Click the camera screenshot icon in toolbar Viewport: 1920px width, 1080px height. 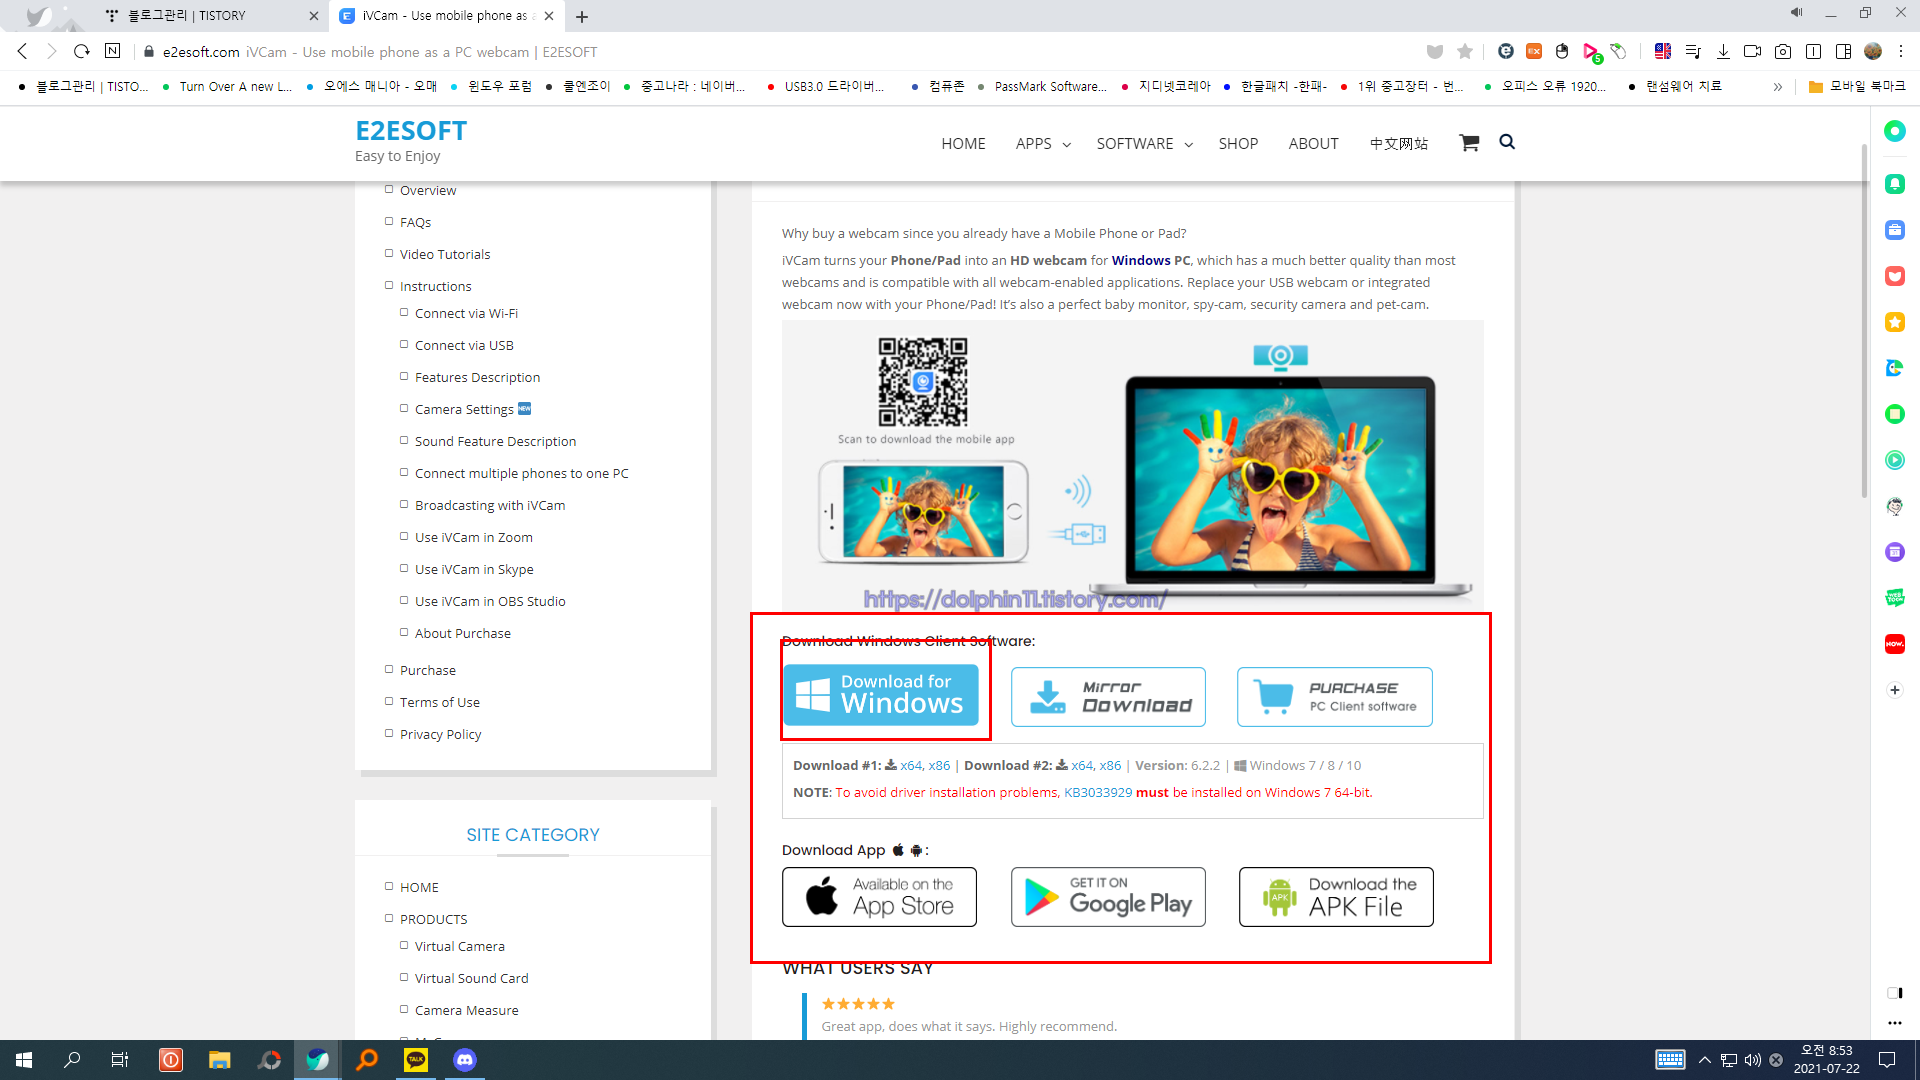[1783, 52]
